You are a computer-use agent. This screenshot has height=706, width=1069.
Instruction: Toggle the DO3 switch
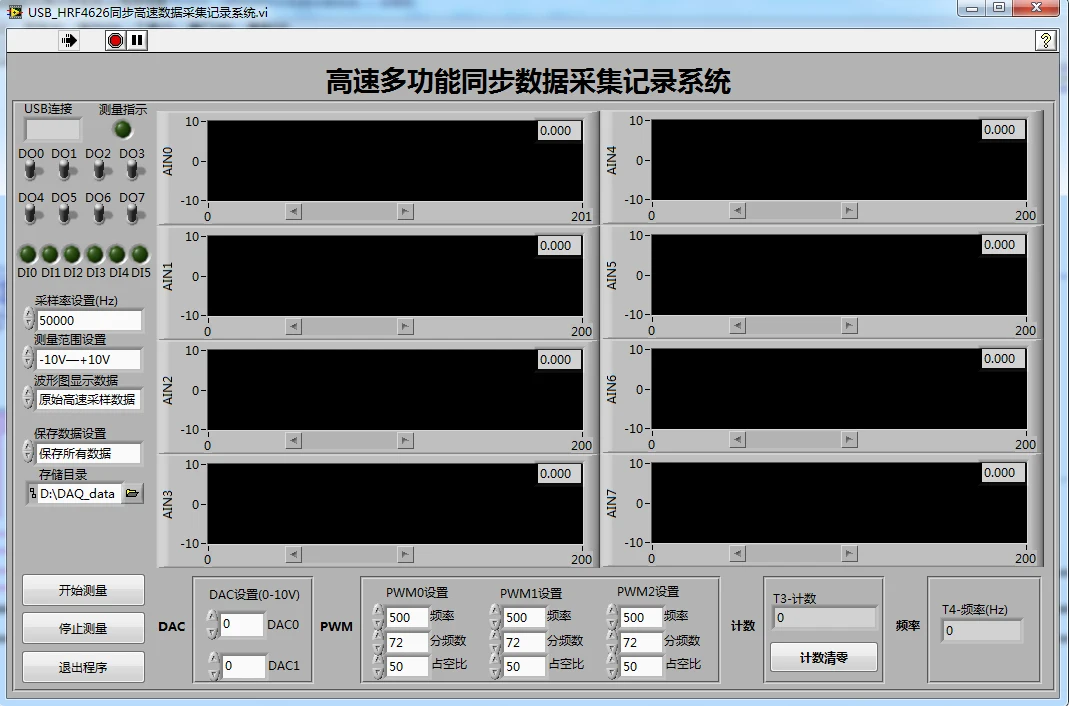pos(133,170)
